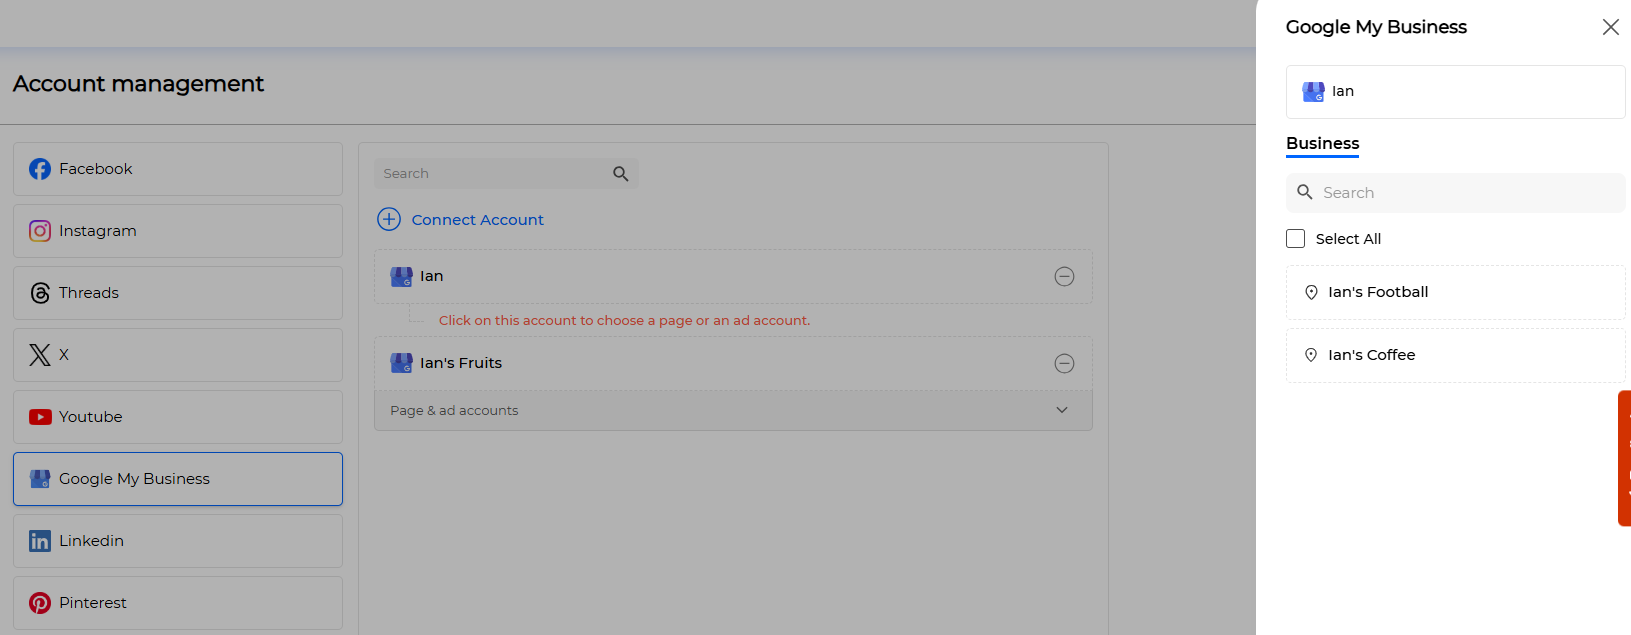The image size is (1631, 635).
Task: Select the Pinterest platform entry
Action: point(178,603)
